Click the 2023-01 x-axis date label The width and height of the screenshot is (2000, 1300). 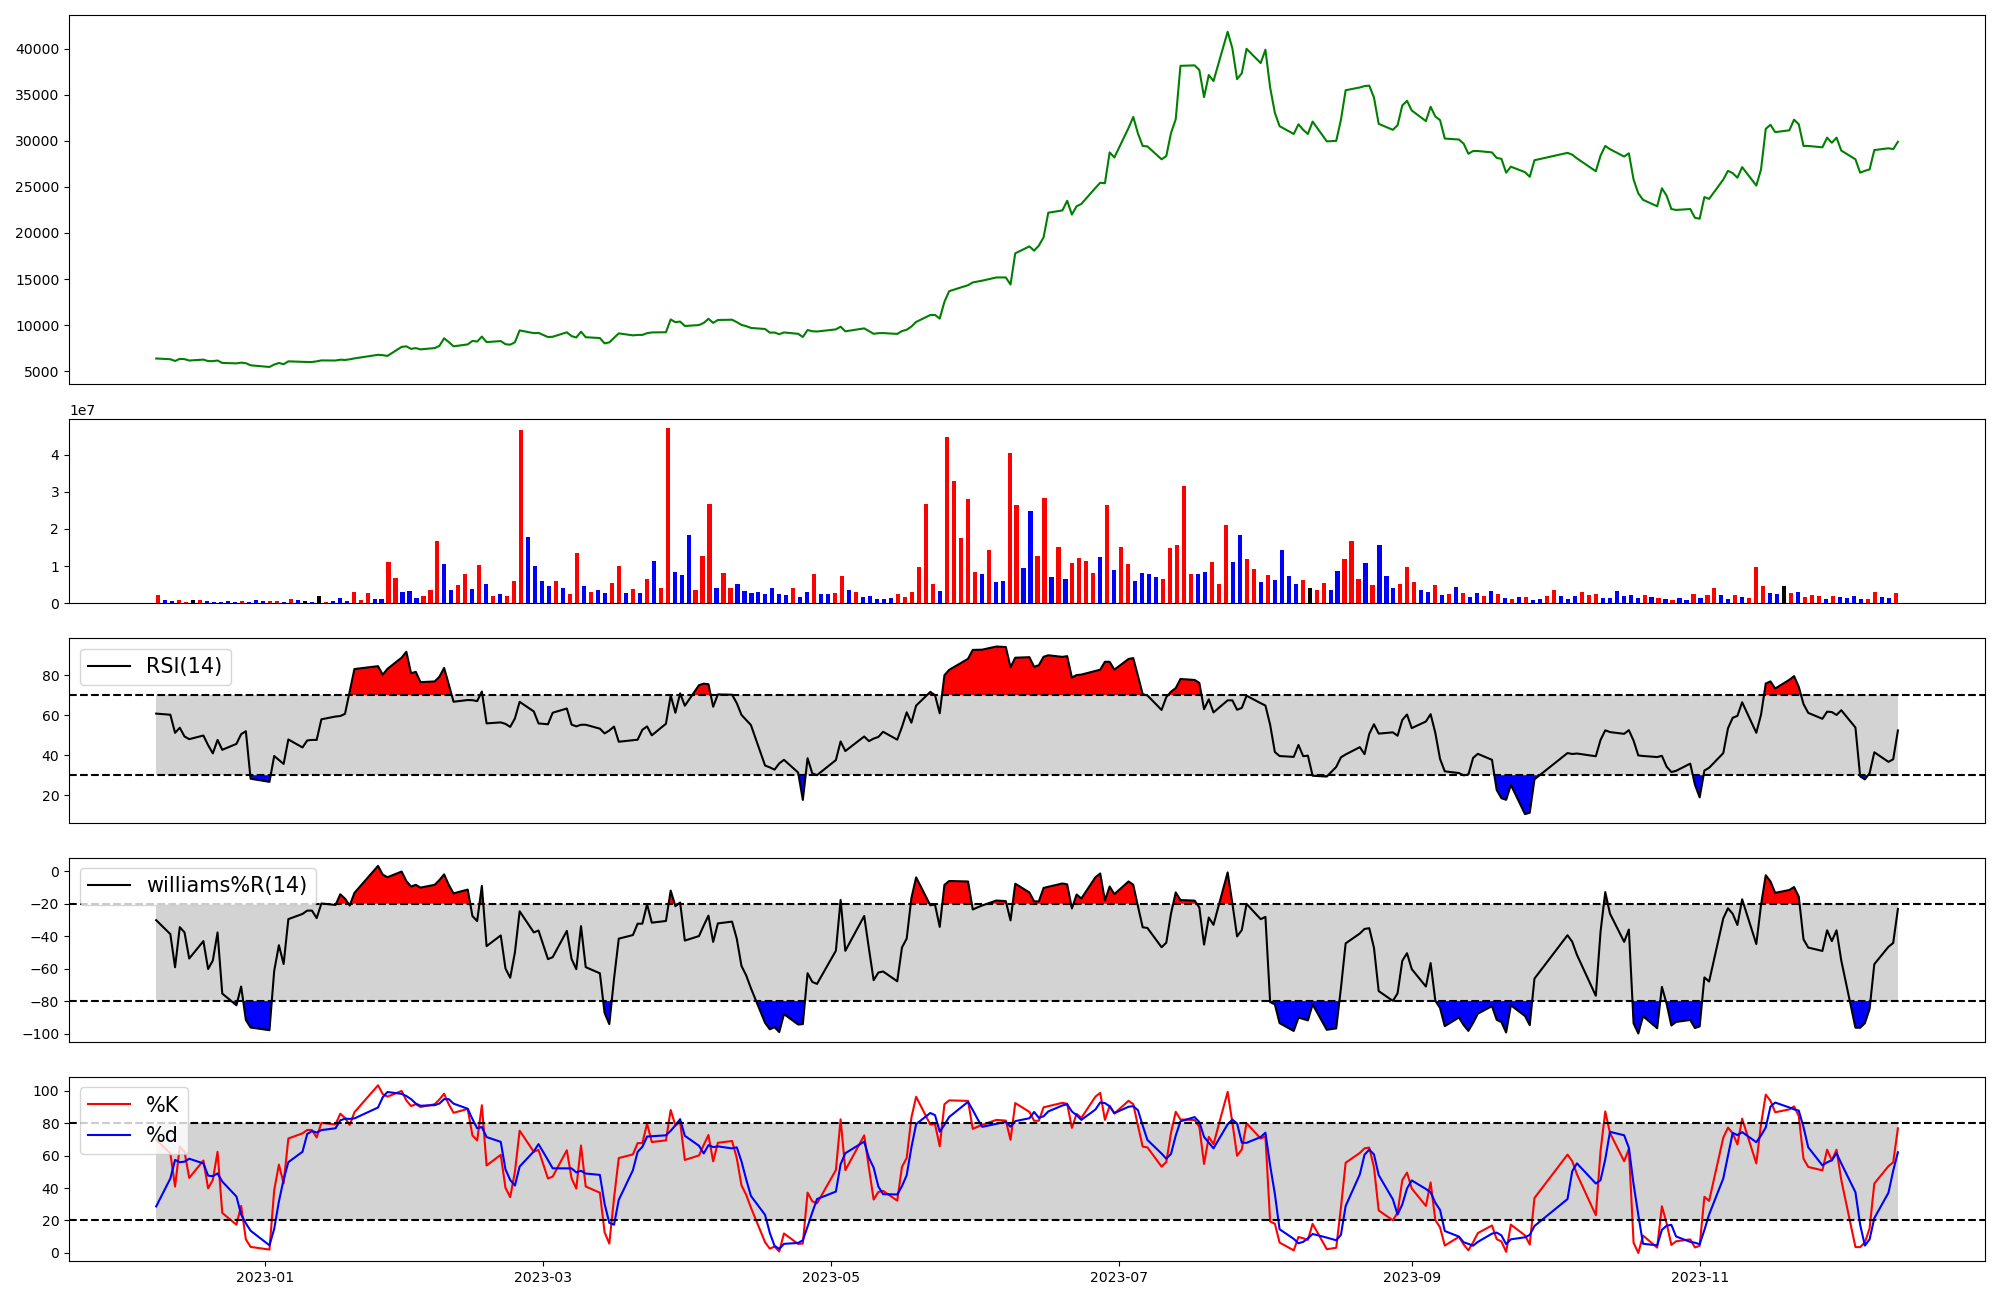pyautogui.click(x=265, y=1277)
